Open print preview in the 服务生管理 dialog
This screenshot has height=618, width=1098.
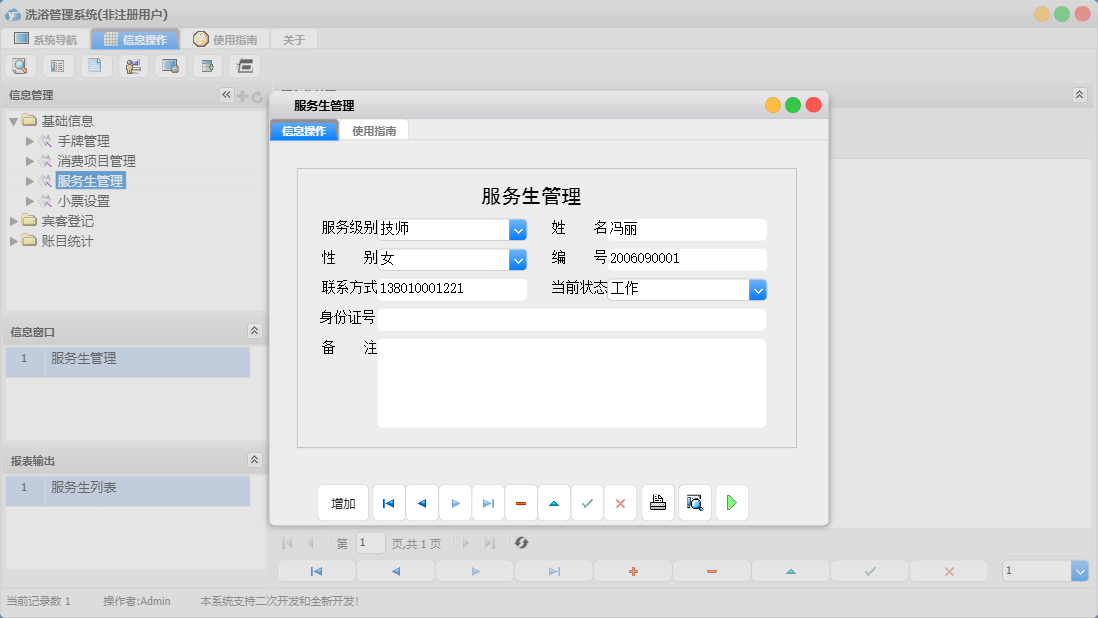(x=695, y=503)
